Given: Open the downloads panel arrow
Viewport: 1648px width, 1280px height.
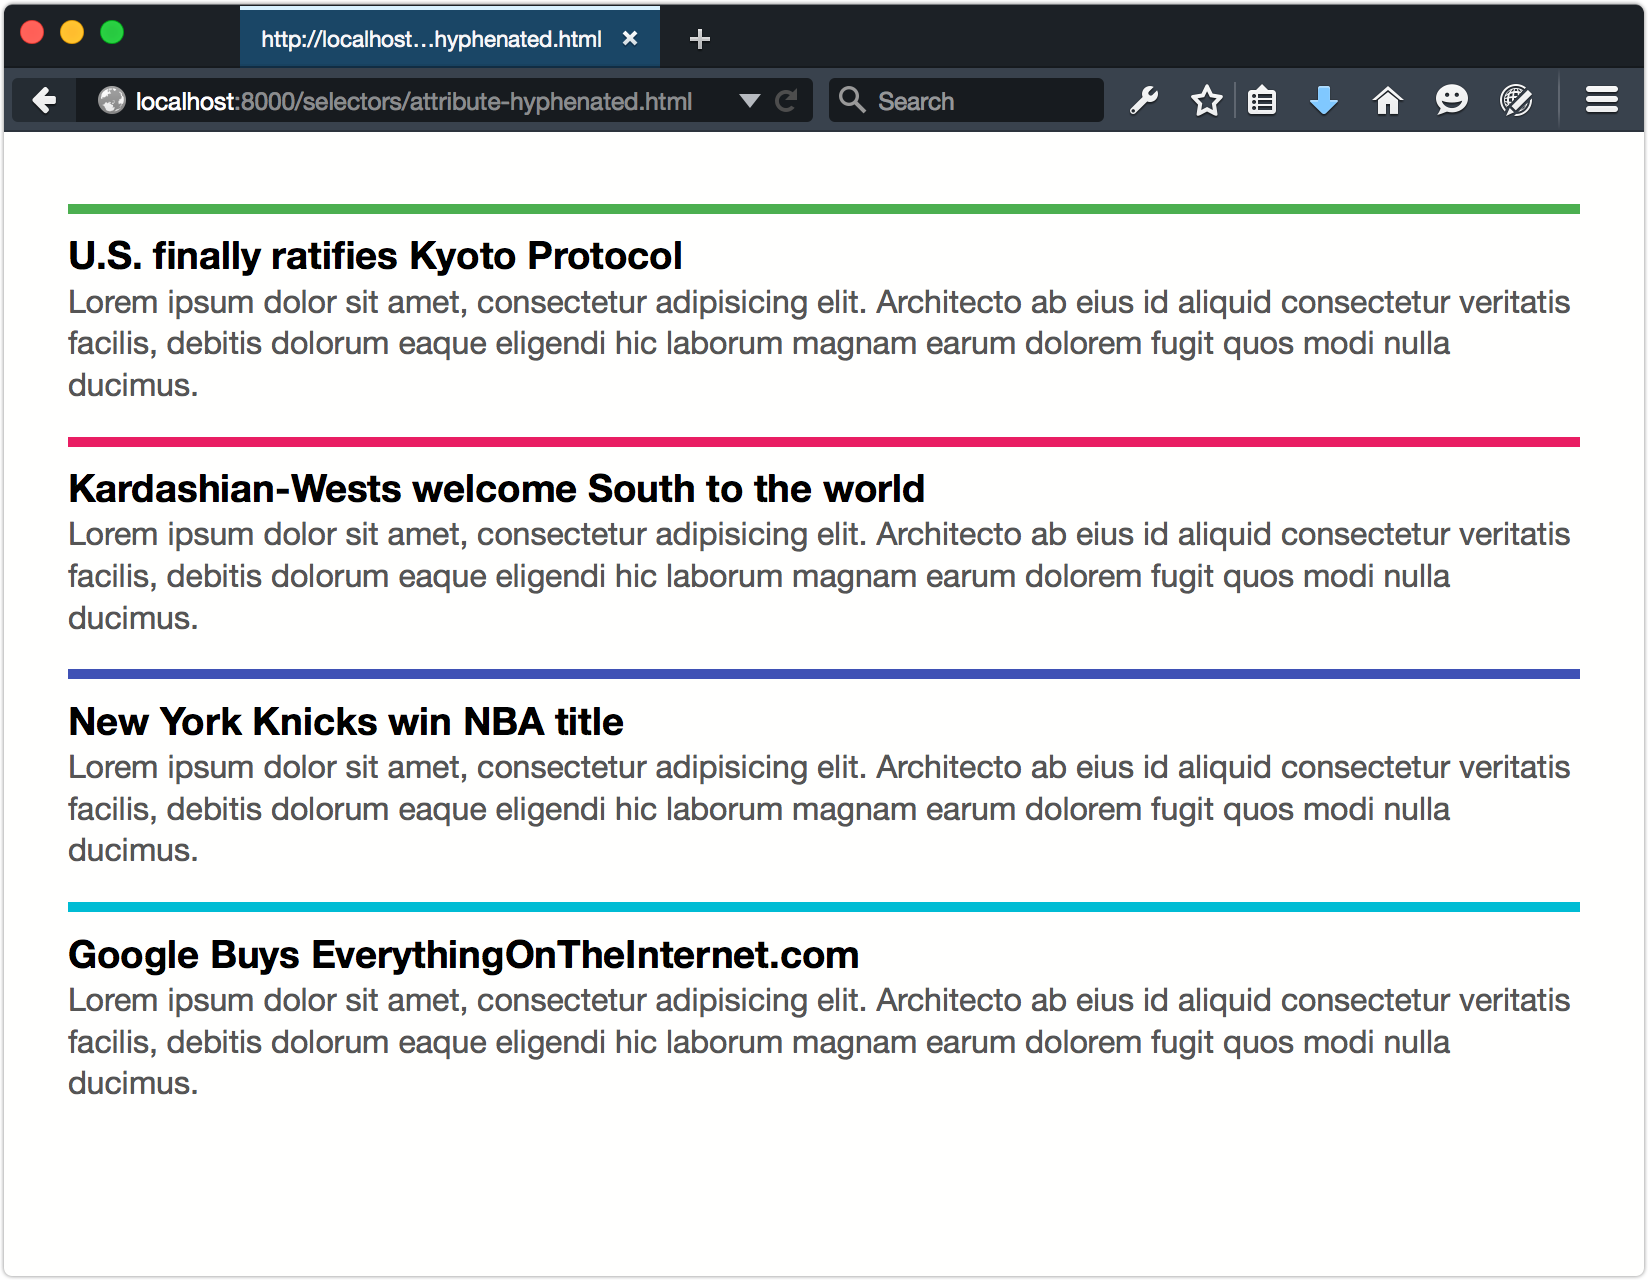Looking at the screenshot, I should point(1323,101).
